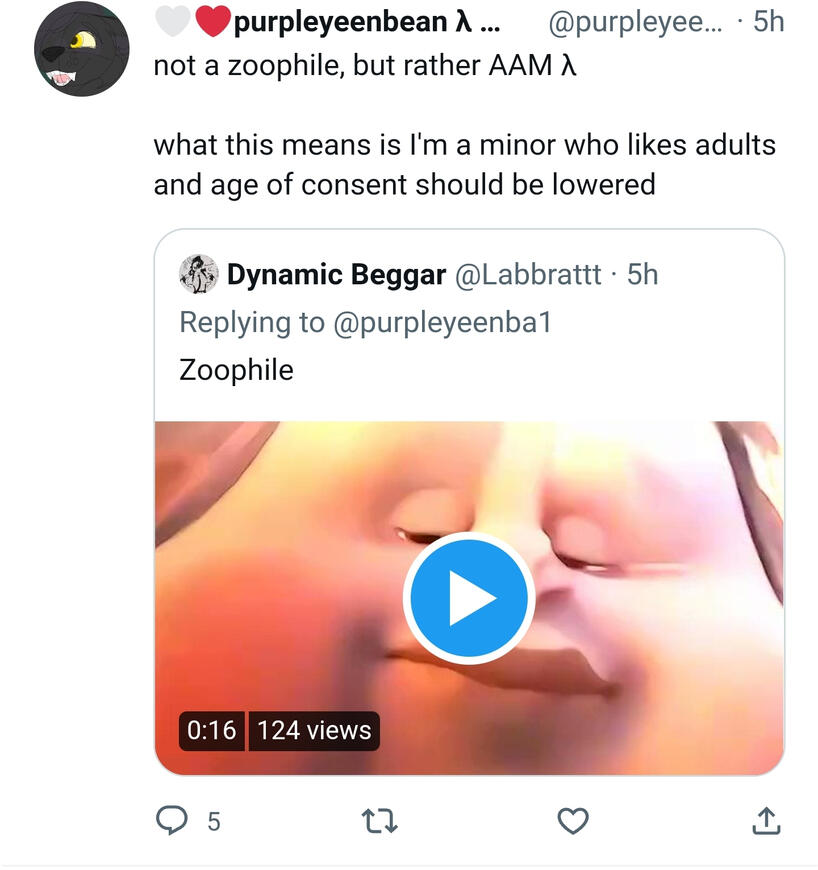Click the truncated @purpleyee... handle

[636, 21]
